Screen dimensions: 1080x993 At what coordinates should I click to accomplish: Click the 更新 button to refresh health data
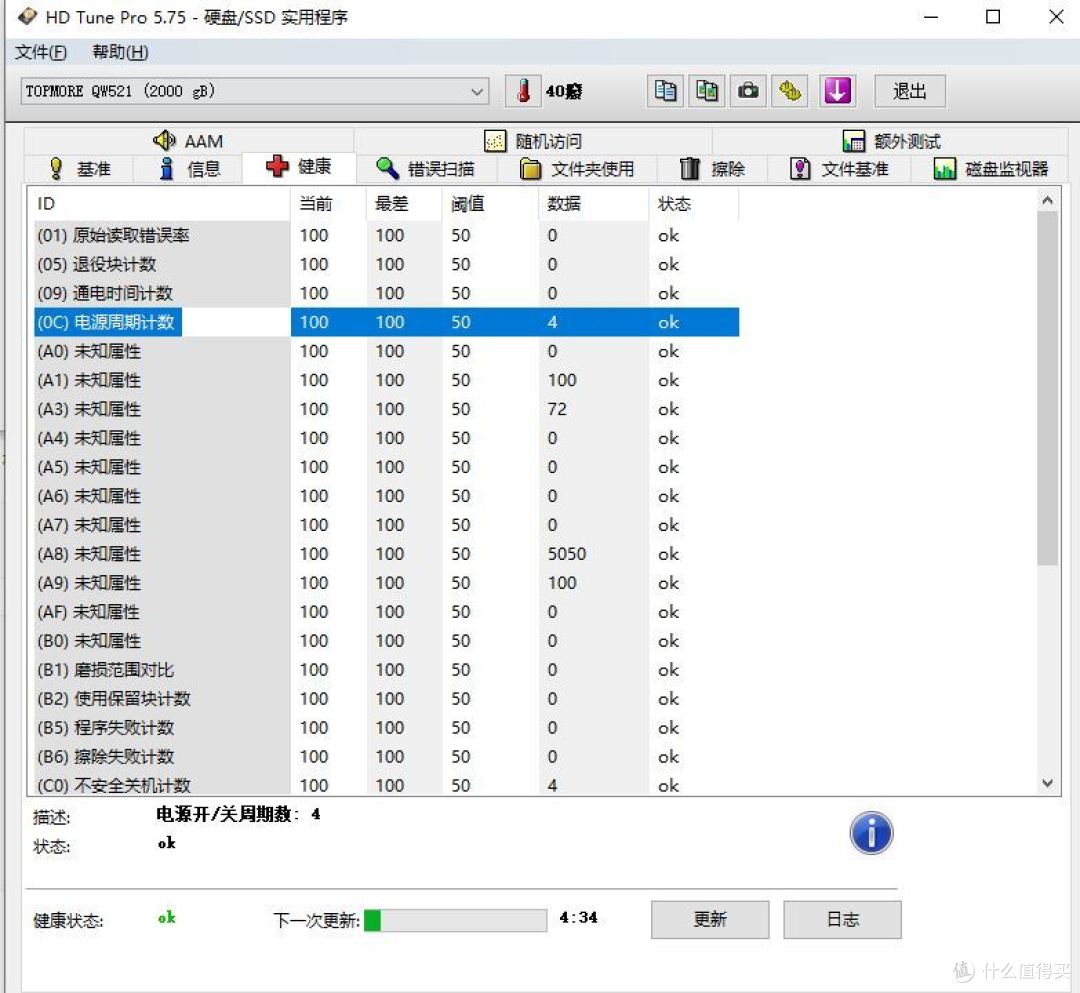710,919
